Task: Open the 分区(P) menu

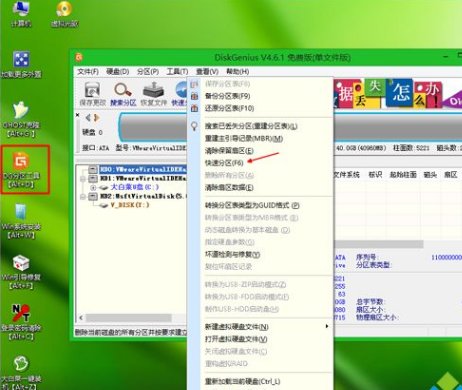Action: tap(148, 72)
